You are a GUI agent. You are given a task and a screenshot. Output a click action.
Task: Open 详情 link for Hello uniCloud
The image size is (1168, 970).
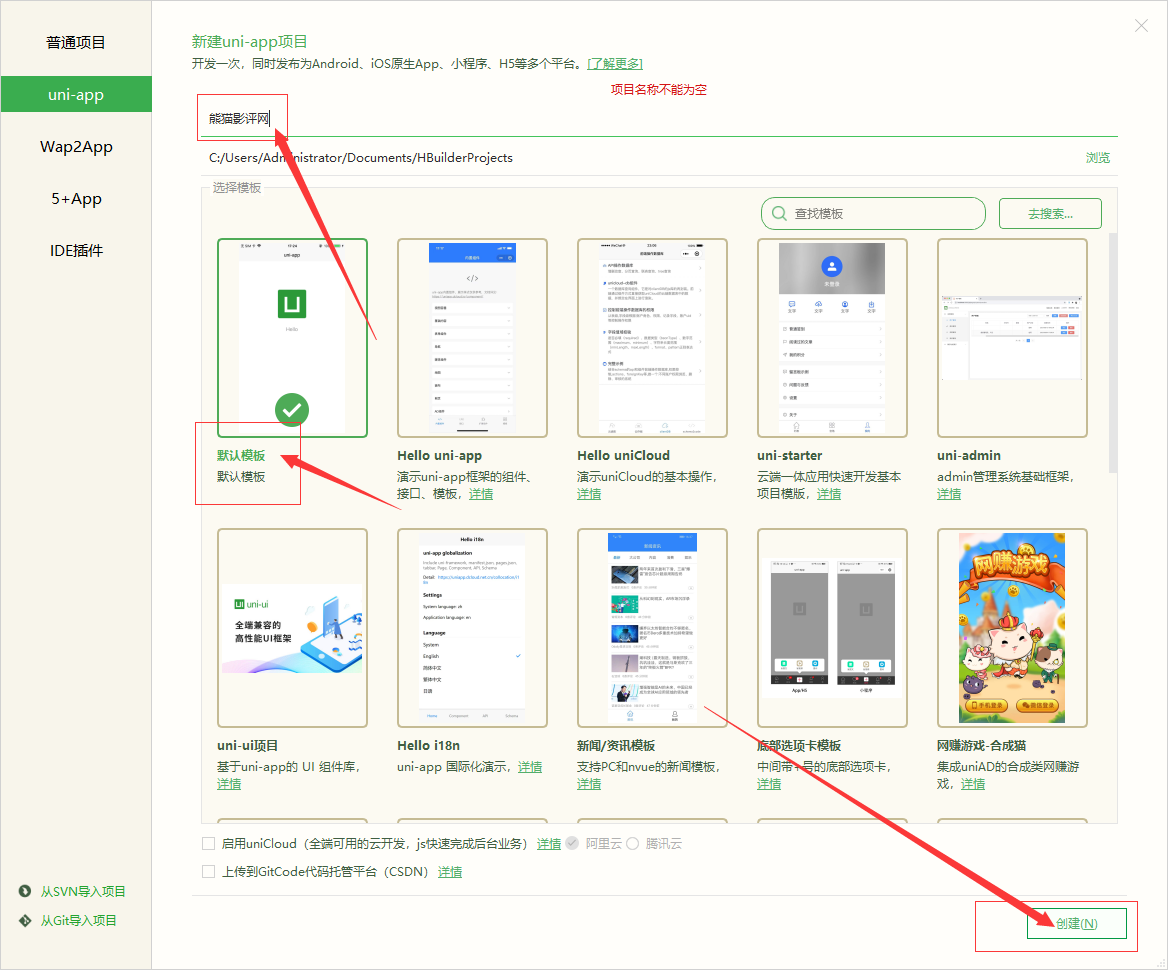click(588, 494)
